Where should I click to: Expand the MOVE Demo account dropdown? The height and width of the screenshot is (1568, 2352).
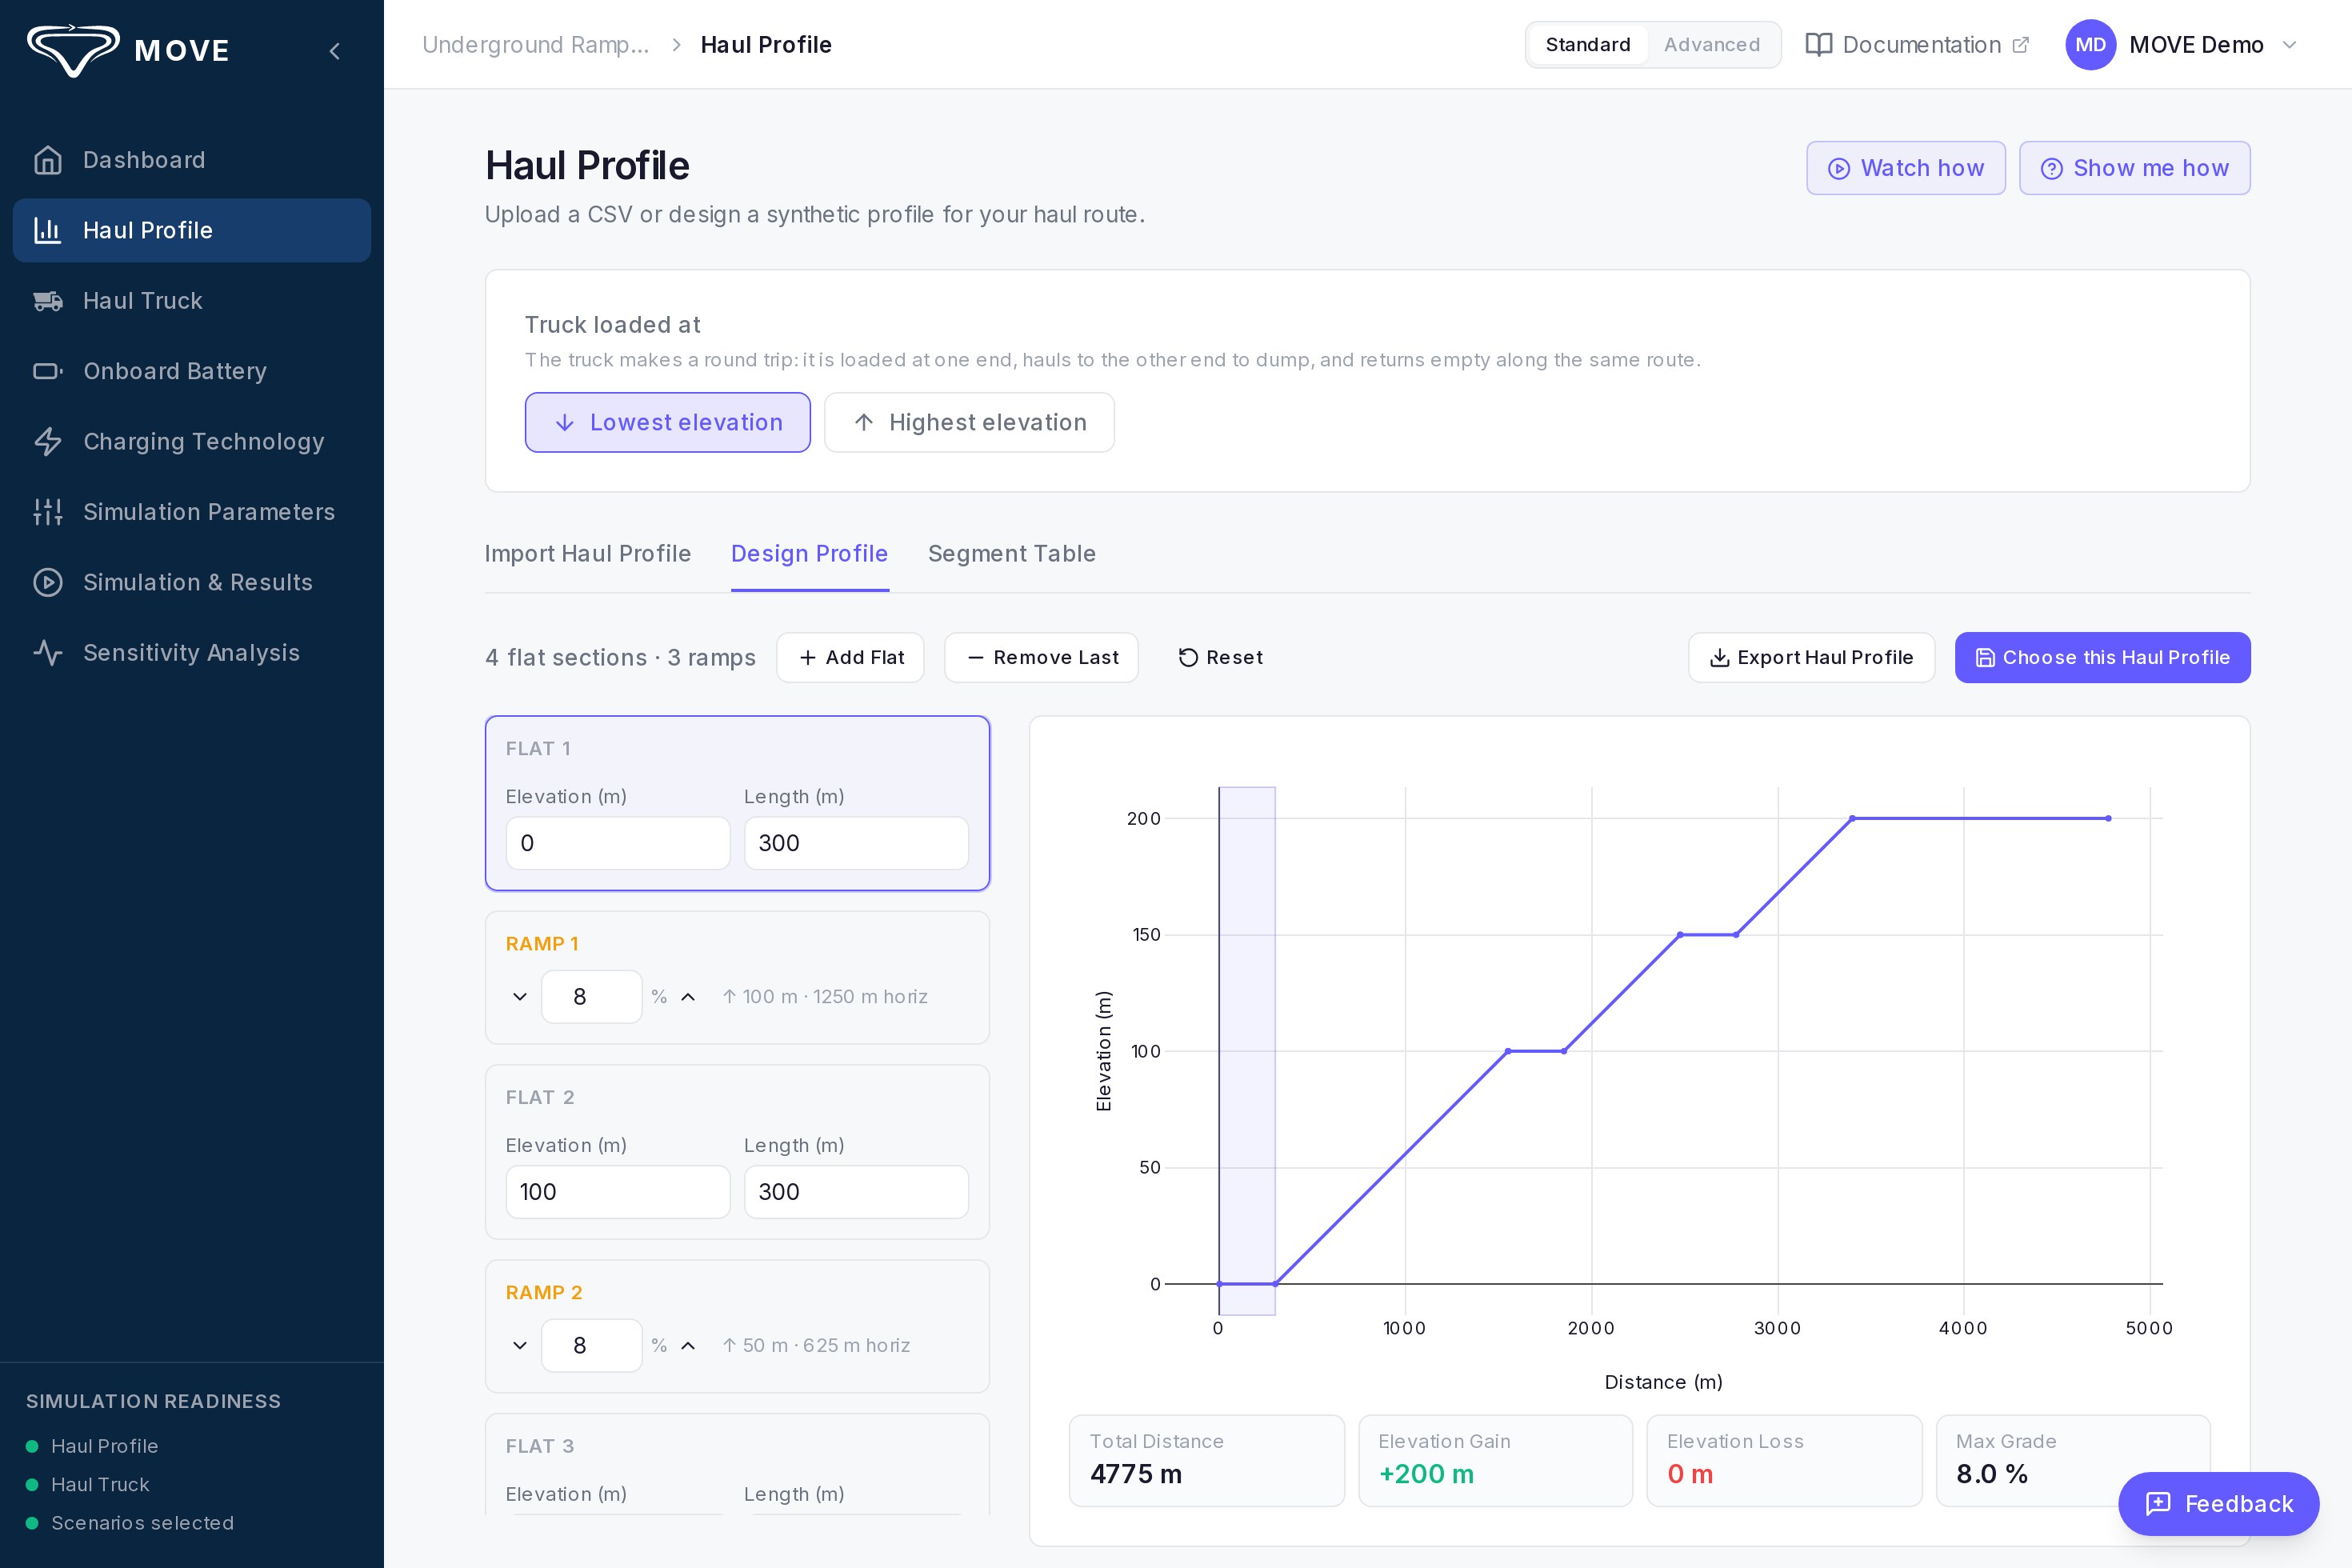click(2289, 45)
